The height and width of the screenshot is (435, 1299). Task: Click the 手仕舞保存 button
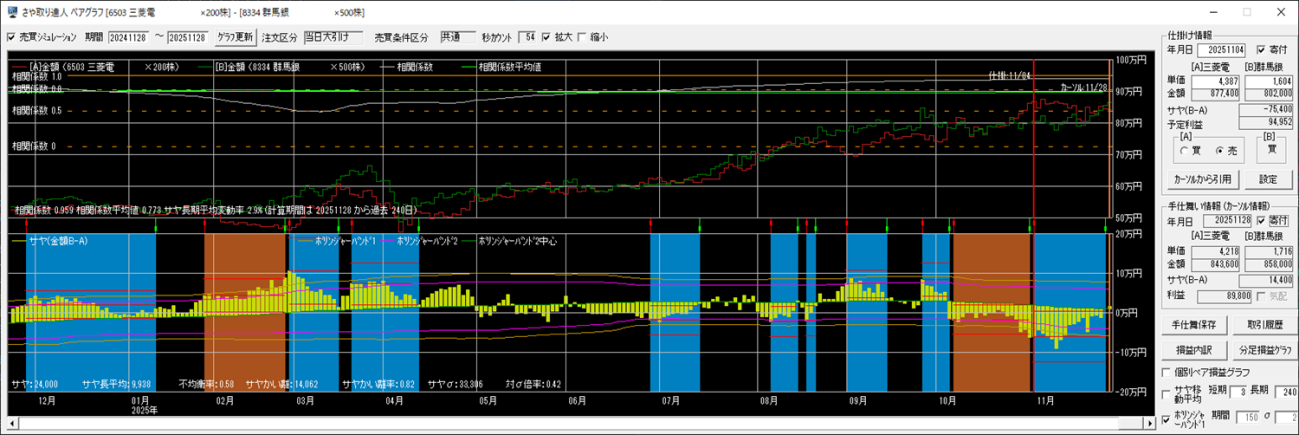pos(1192,325)
